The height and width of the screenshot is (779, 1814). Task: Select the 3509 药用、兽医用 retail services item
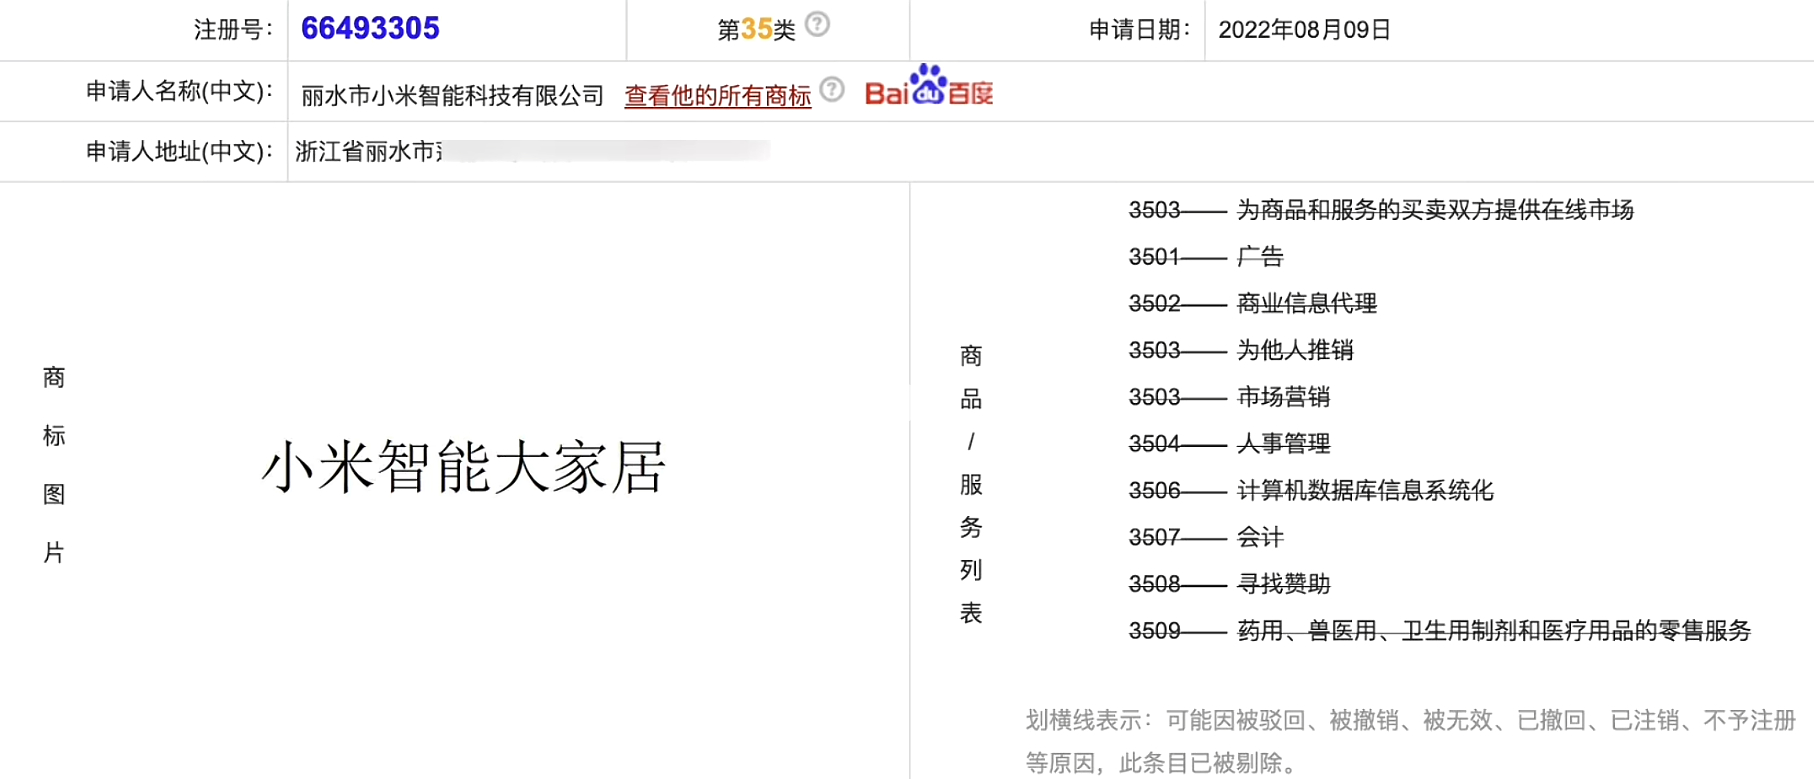[1440, 631]
